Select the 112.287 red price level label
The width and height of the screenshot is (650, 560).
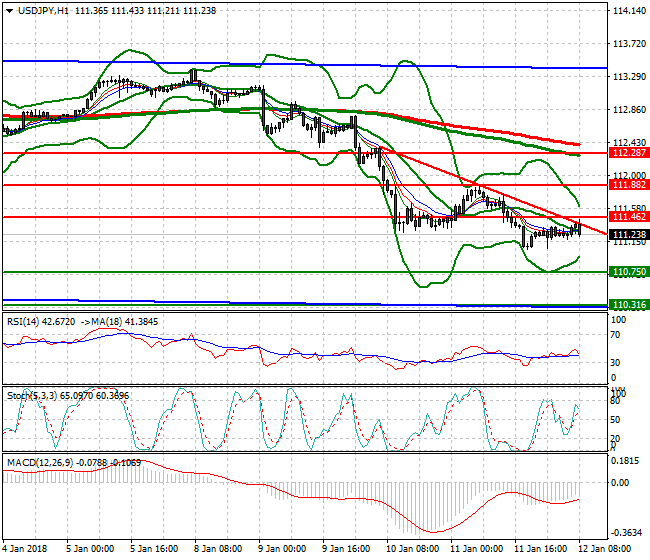click(x=629, y=153)
